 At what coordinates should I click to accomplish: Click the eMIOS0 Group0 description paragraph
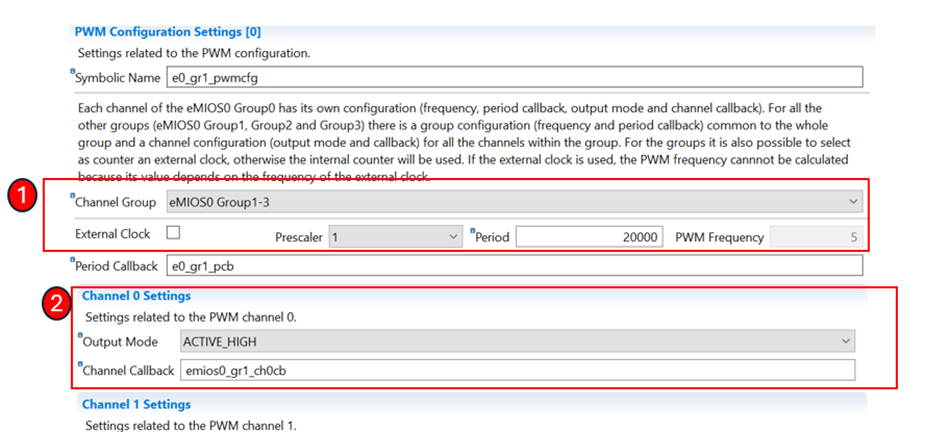[x=464, y=142]
